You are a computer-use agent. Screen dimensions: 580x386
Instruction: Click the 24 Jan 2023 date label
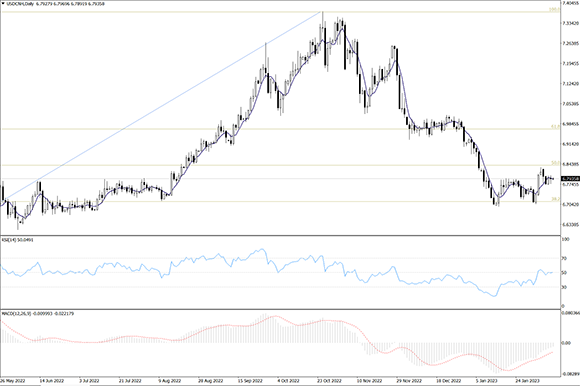[x=527, y=380]
